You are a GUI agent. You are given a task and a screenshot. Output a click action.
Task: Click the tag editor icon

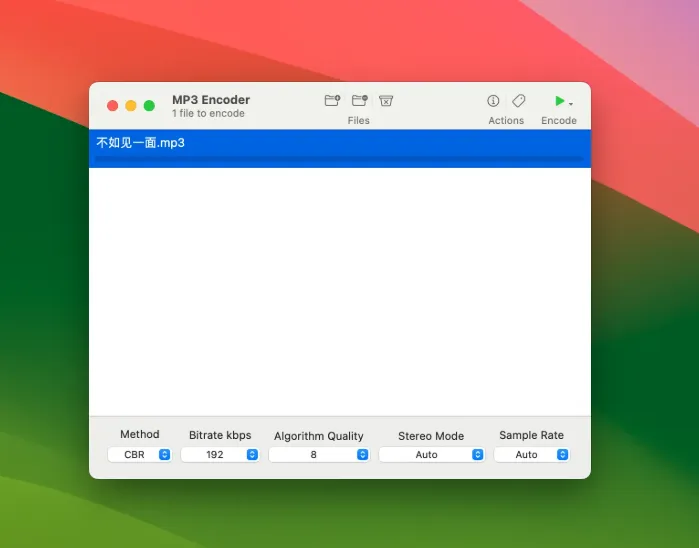tap(518, 101)
